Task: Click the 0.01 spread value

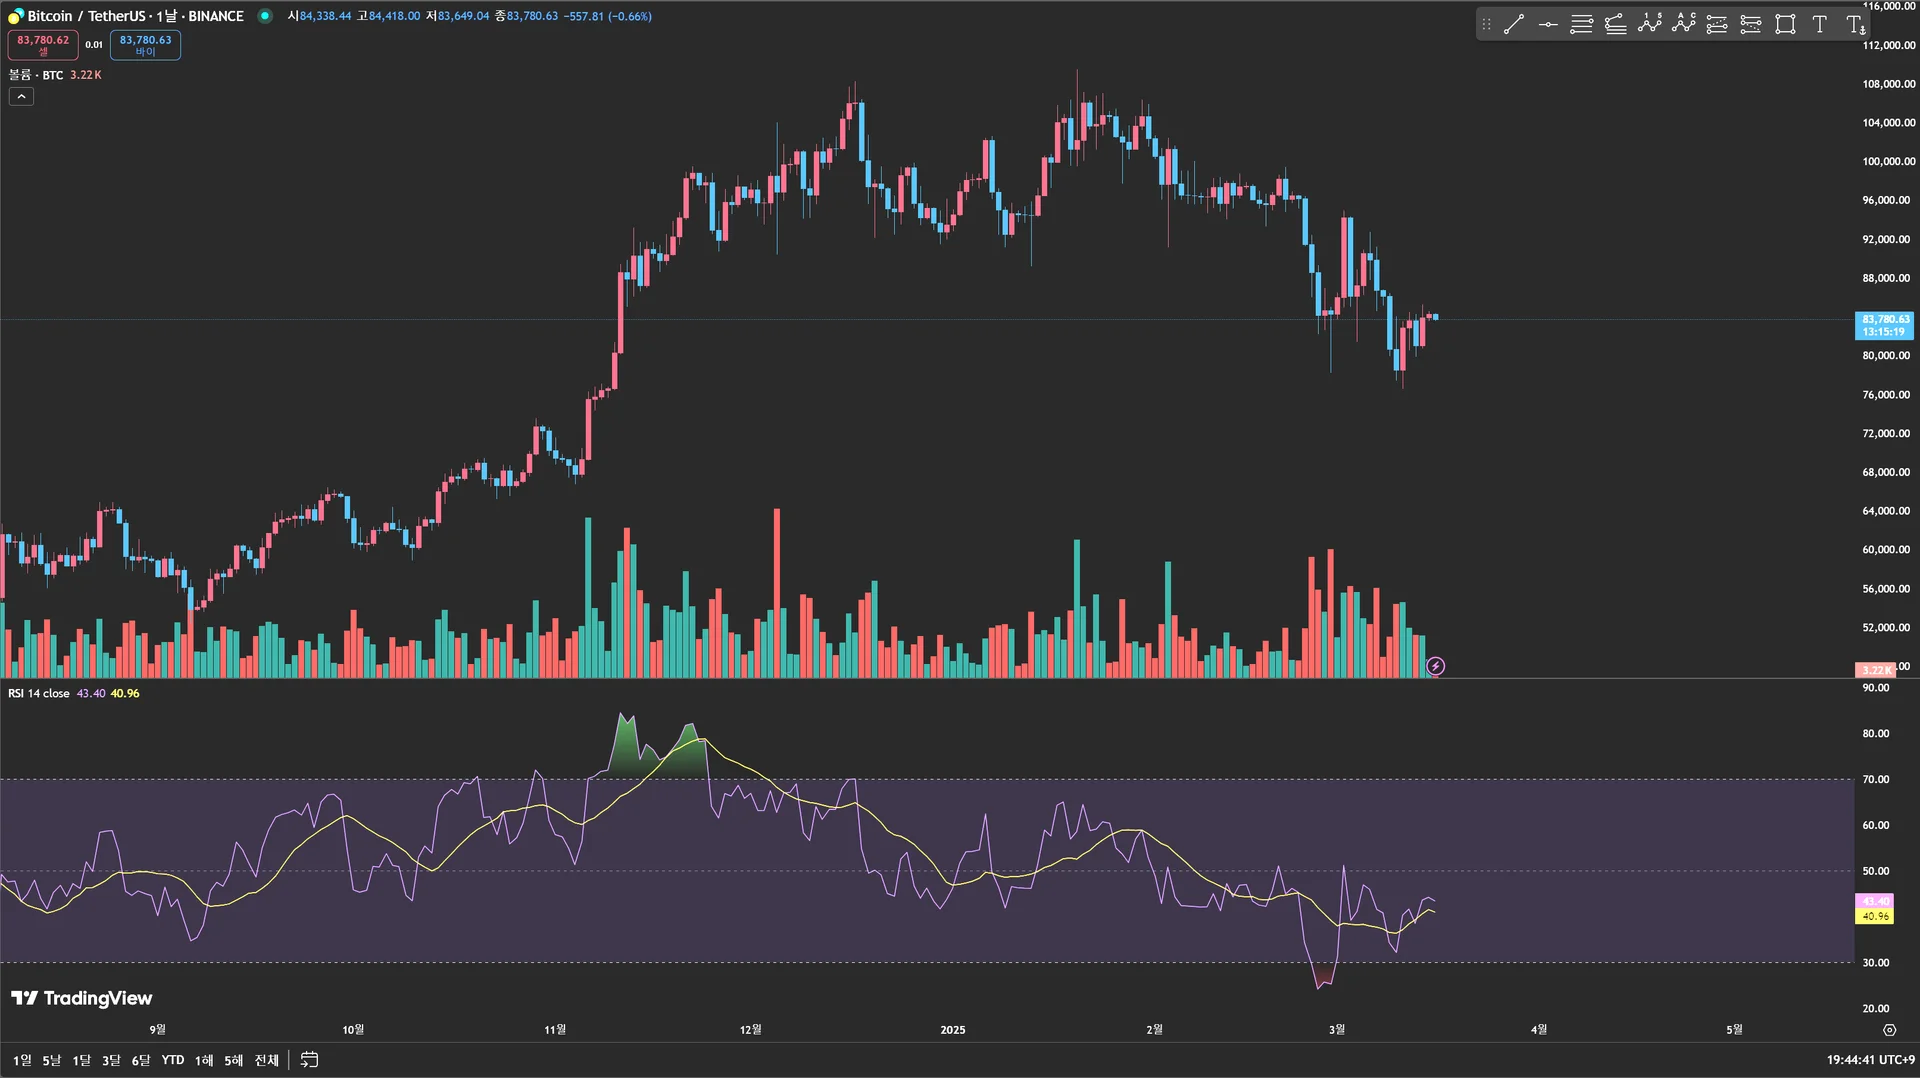Action: click(x=94, y=45)
